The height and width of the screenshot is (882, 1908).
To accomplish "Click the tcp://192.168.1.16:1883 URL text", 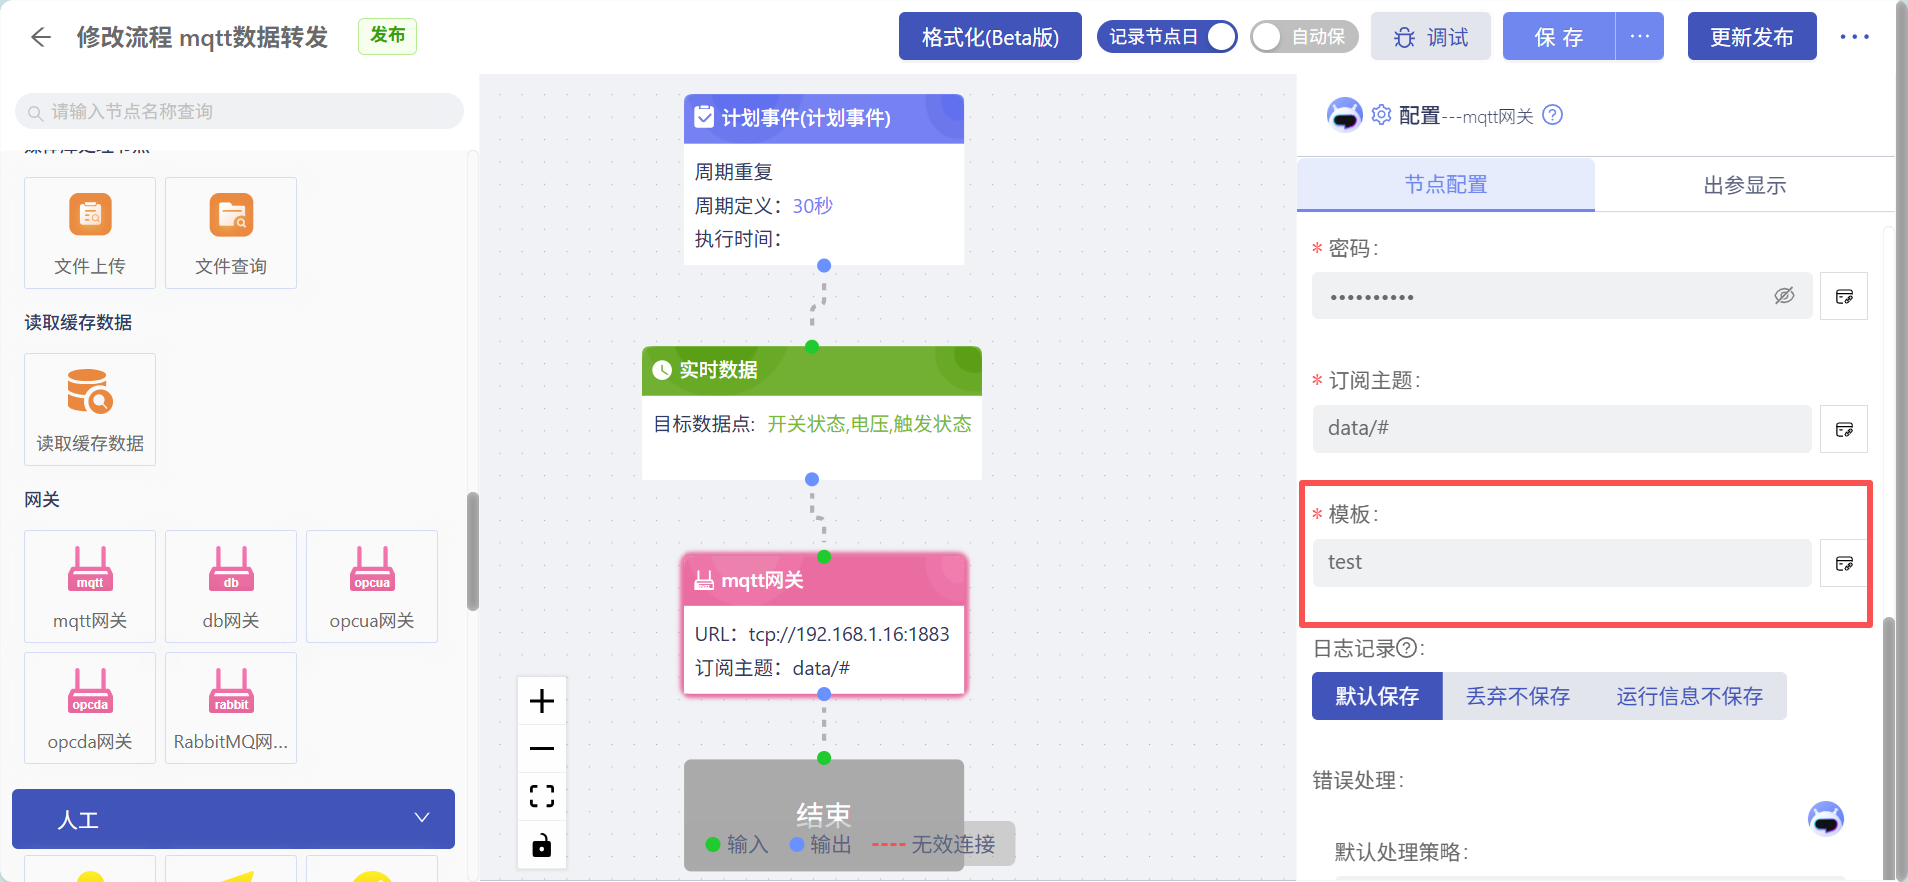I will 849,634.
